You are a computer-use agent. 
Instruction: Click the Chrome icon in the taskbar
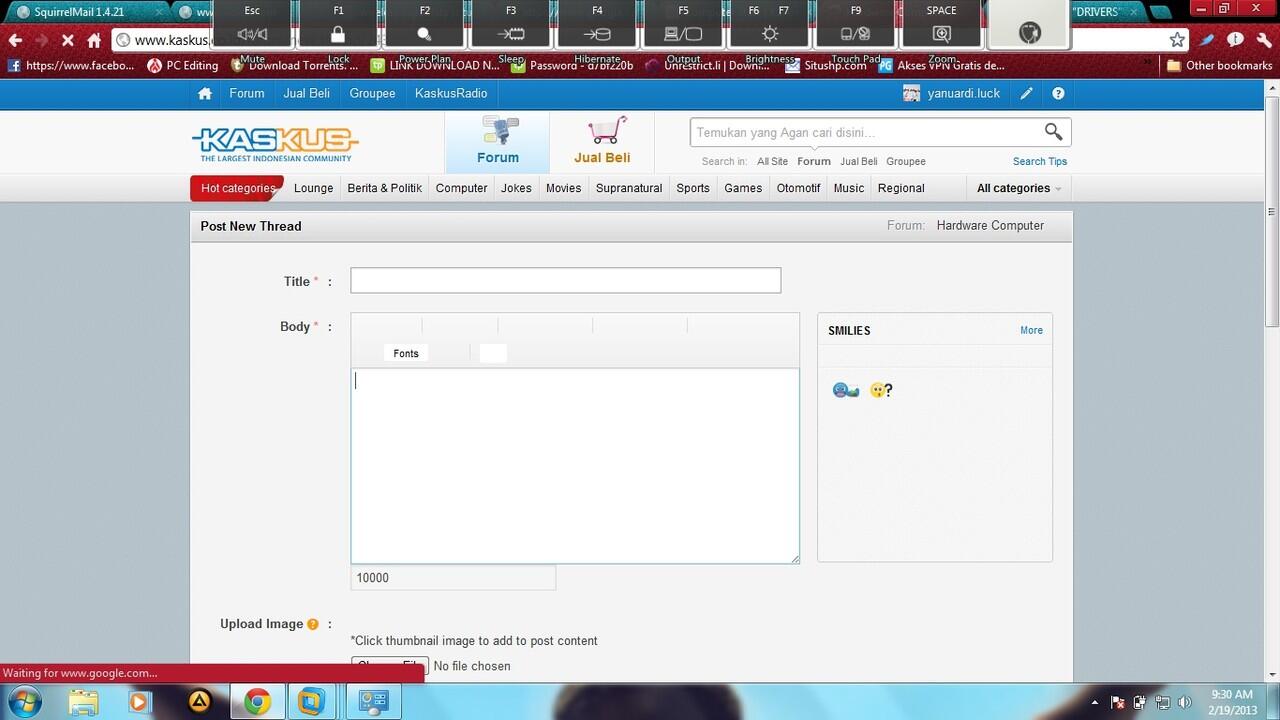pos(257,702)
